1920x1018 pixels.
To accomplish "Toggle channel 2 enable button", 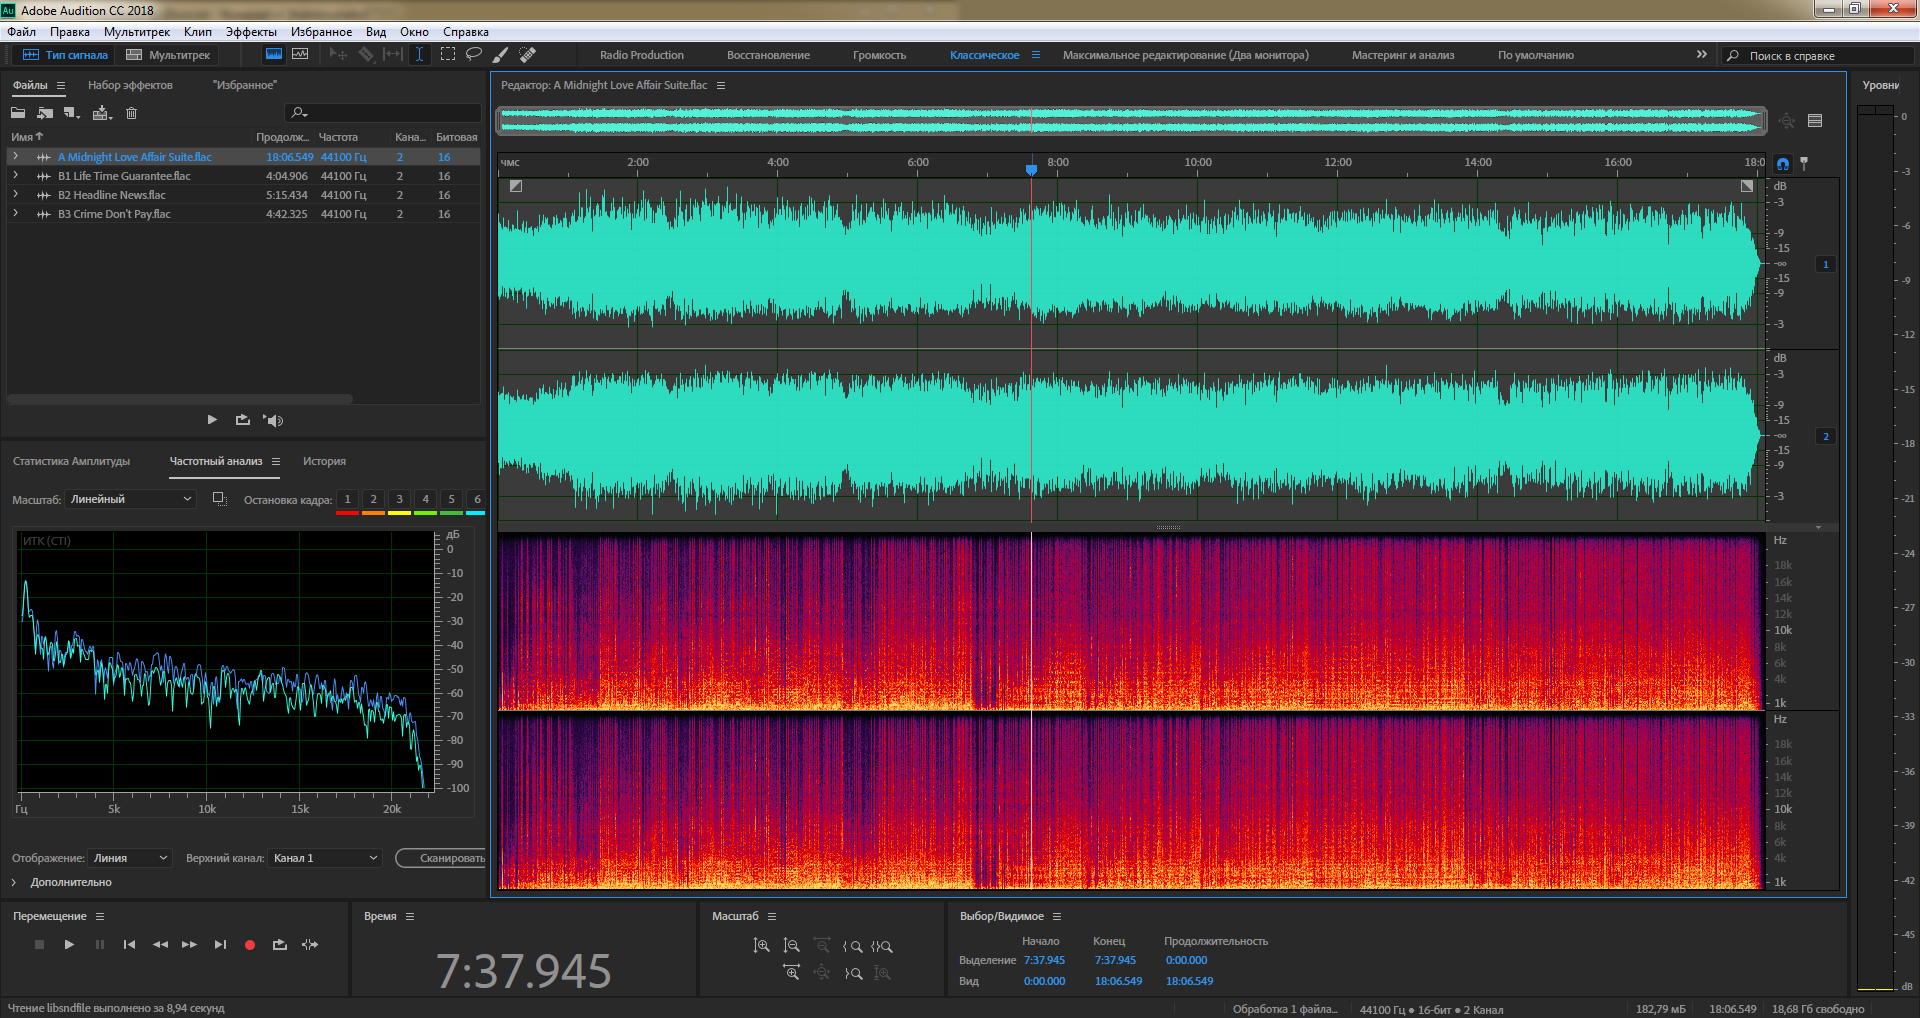I will pyautogui.click(x=1826, y=437).
